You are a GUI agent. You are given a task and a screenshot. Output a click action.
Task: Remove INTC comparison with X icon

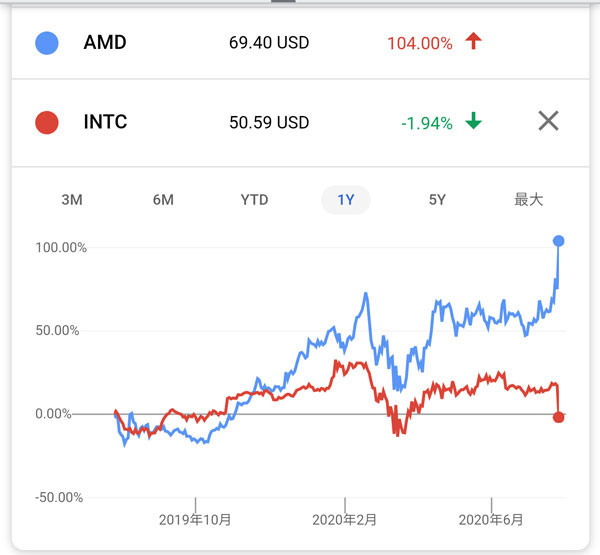[548, 121]
